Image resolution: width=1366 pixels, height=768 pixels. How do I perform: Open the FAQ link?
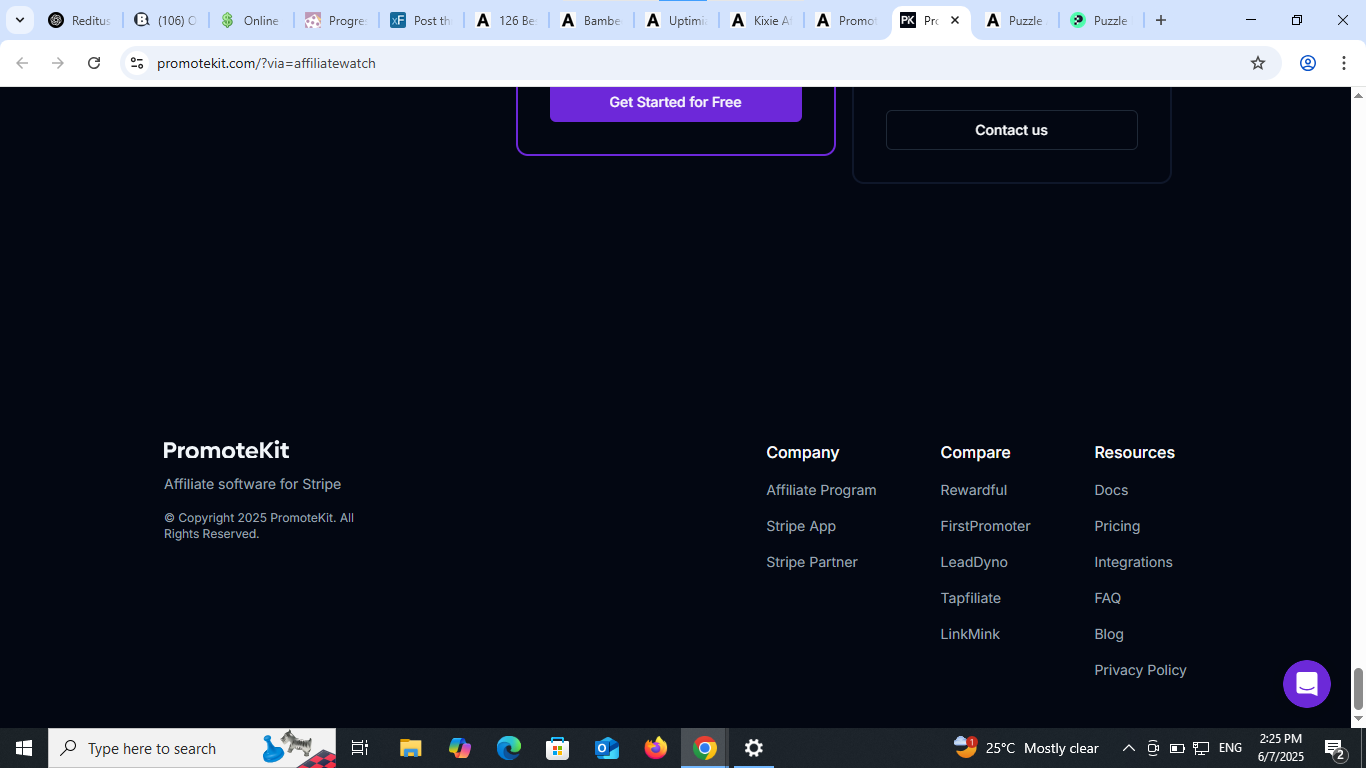coord(1107,598)
